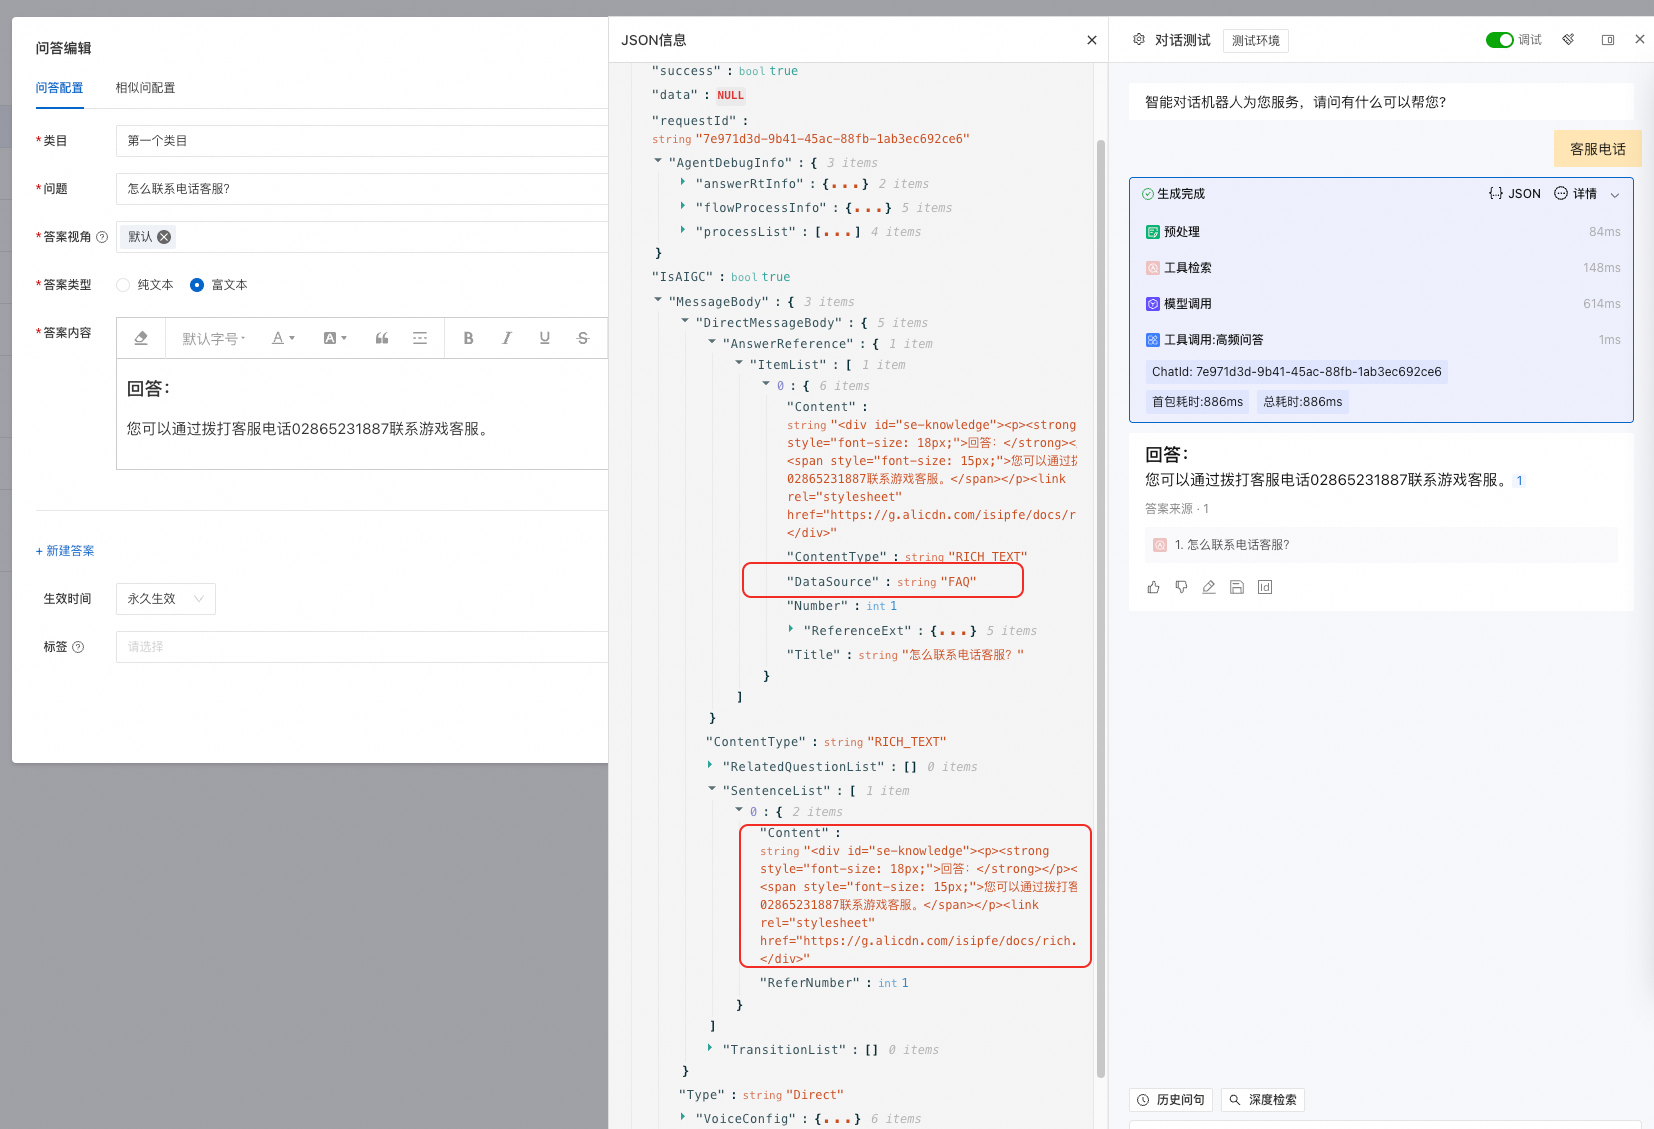Click the edit pencil icon below answer
Image resolution: width=1654 pixels, height=1129 pixels.
click(x=1209, y=587)
